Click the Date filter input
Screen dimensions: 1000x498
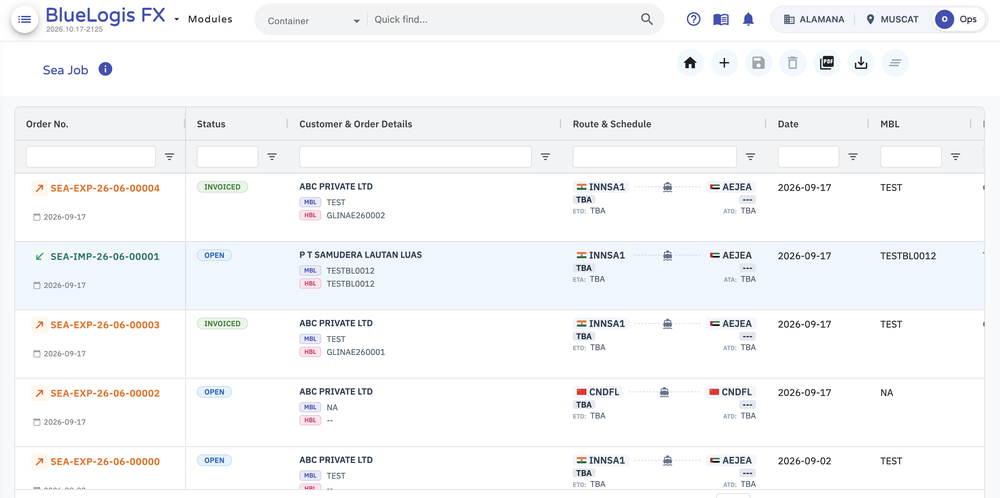click(x=809, y=157)
